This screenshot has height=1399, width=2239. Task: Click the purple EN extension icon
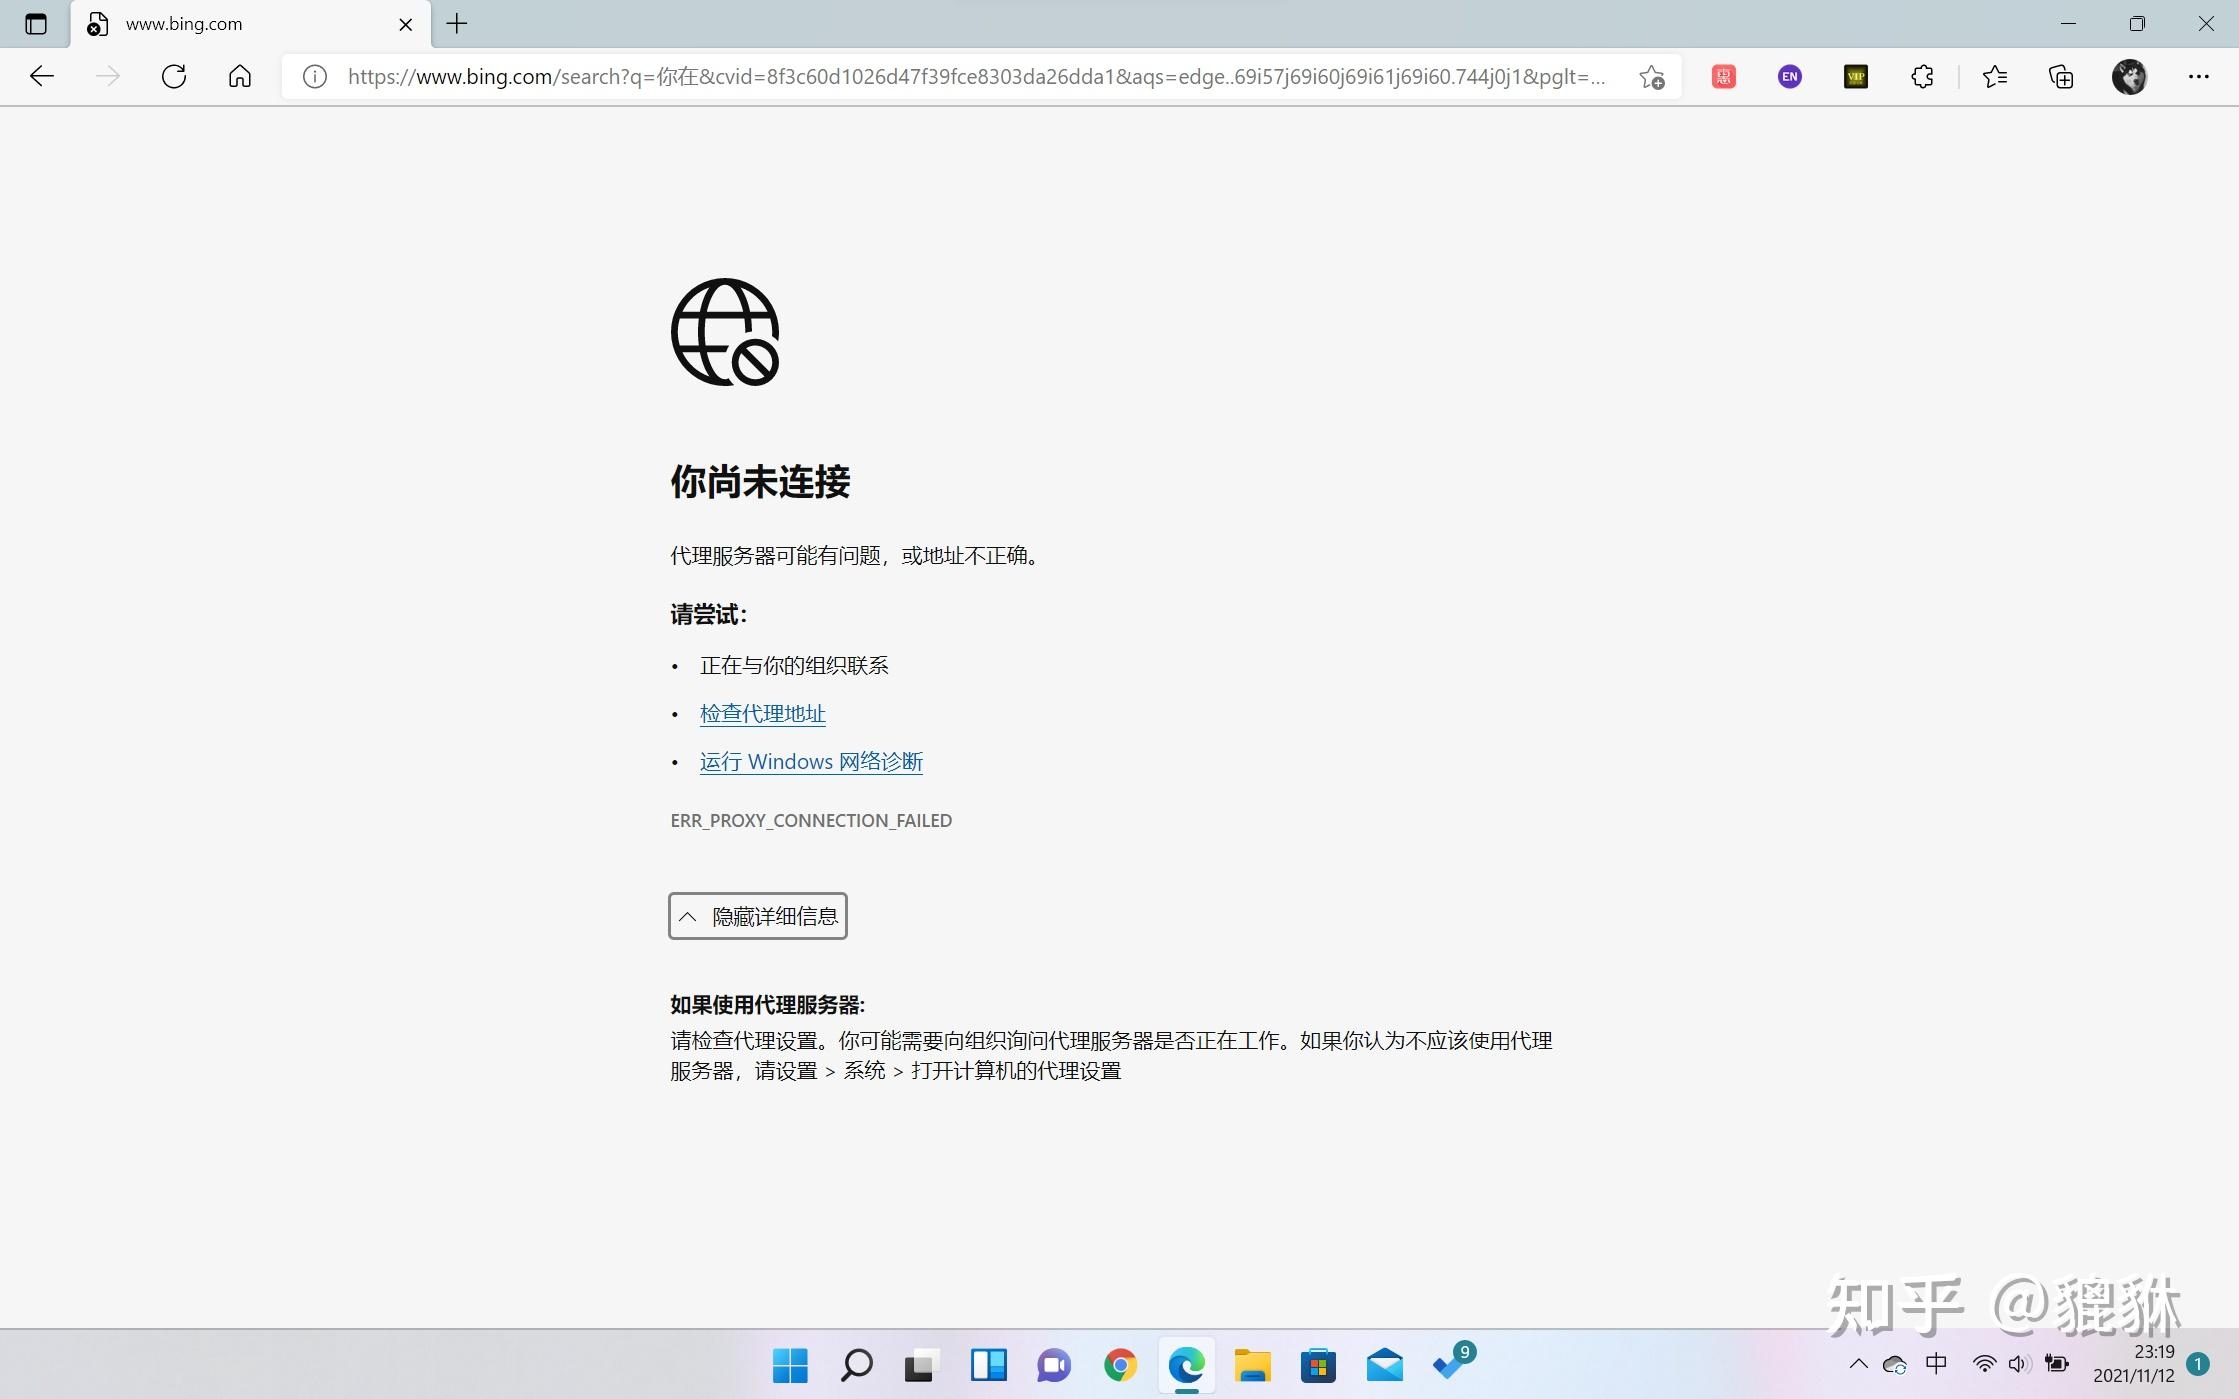point(1789,76)
